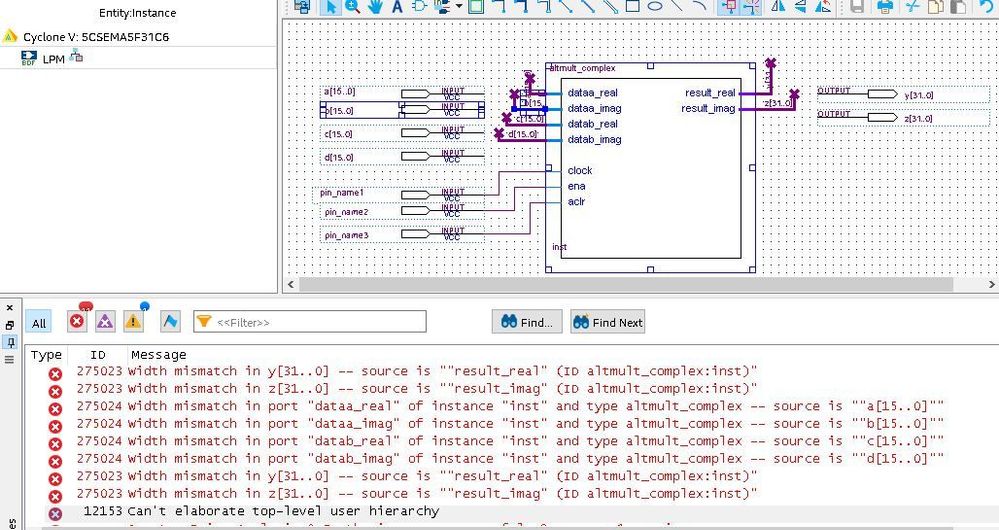Select the Pin tool

point(442,6)
